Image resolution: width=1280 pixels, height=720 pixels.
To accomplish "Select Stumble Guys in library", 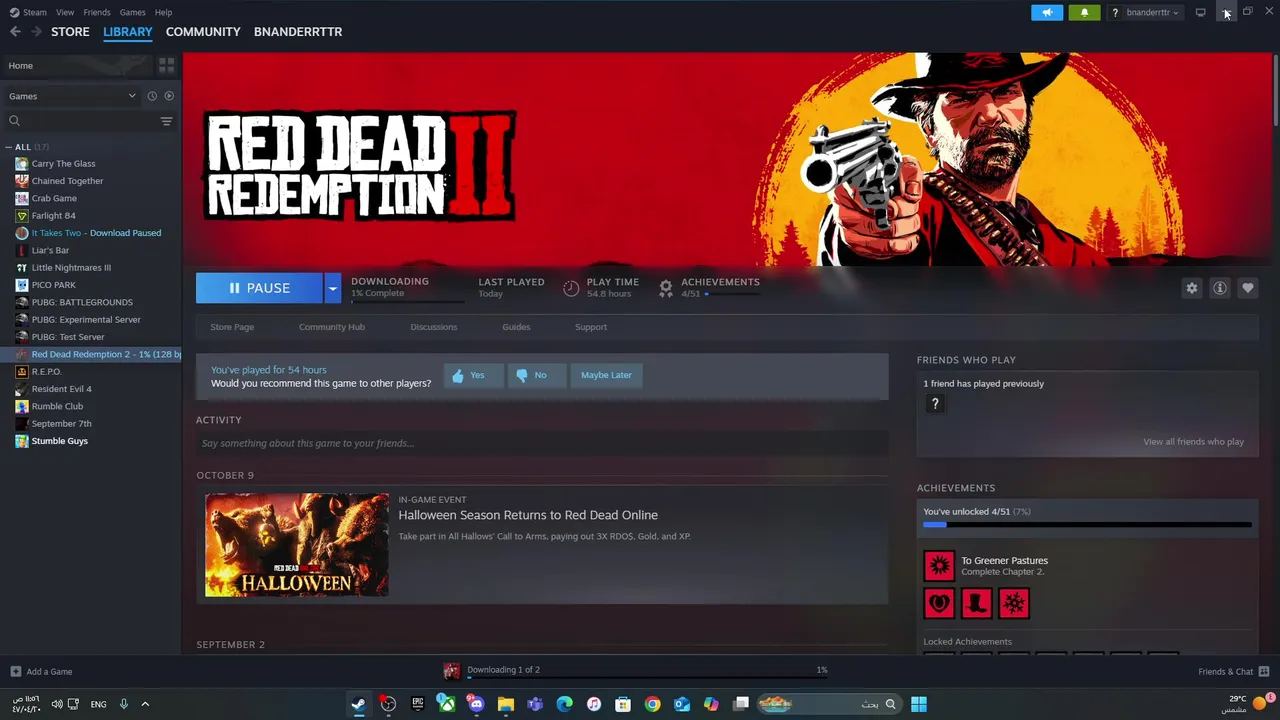I will click(59, 441).
